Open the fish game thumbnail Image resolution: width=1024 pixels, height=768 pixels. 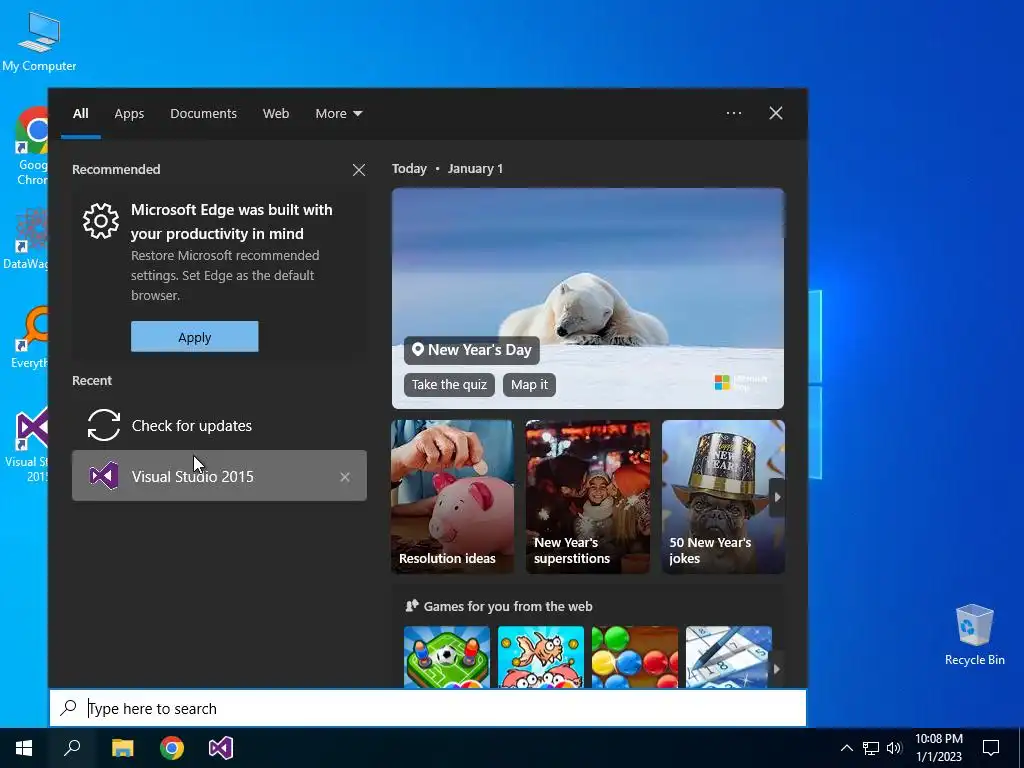(x=541, y=657)
